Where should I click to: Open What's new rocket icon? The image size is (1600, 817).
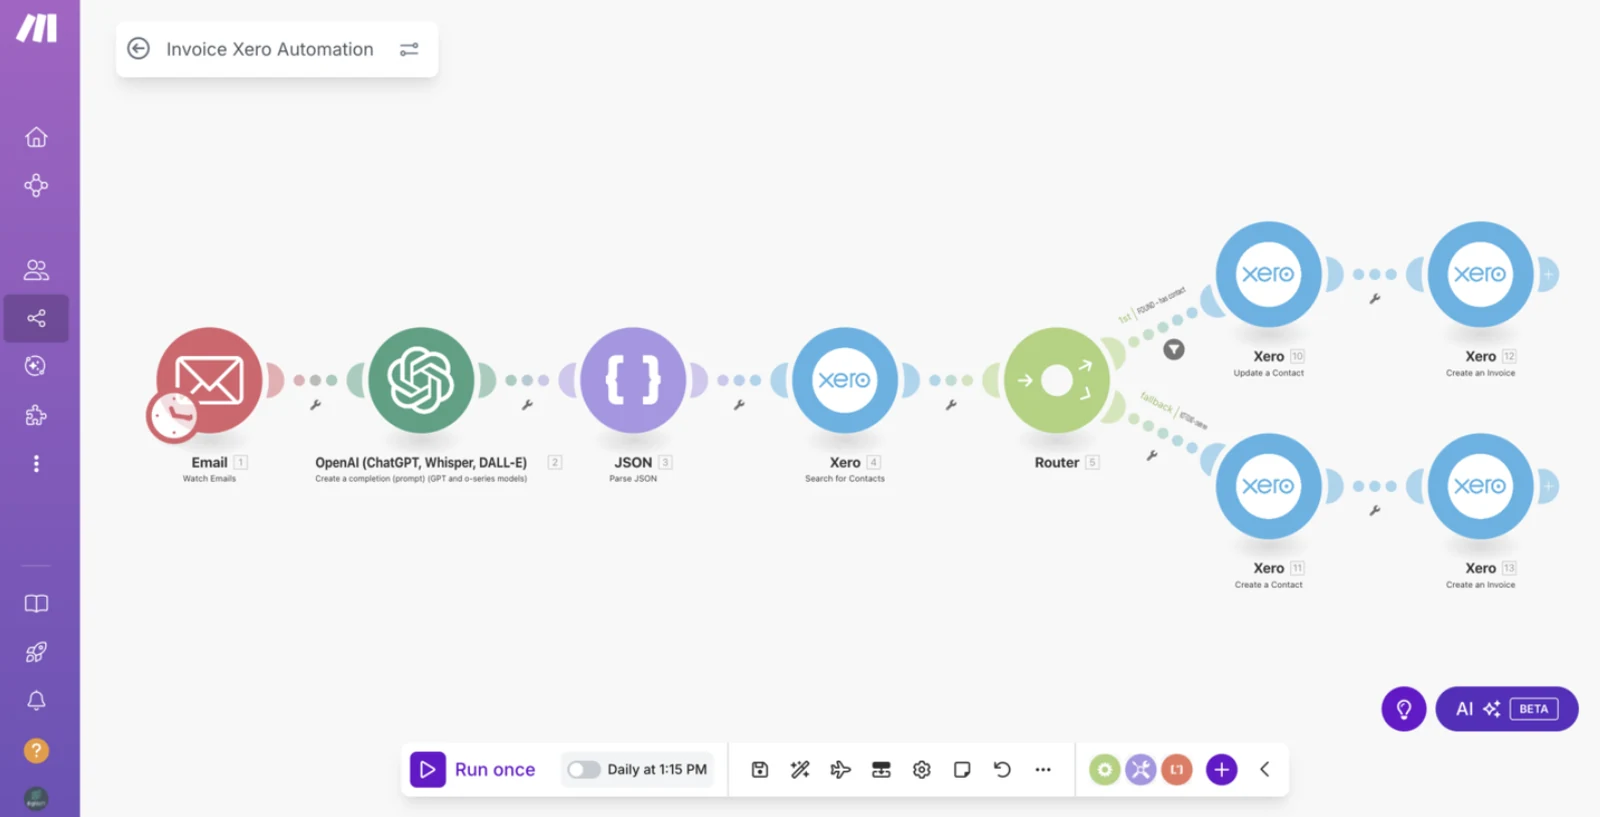[x=36, y=652]
